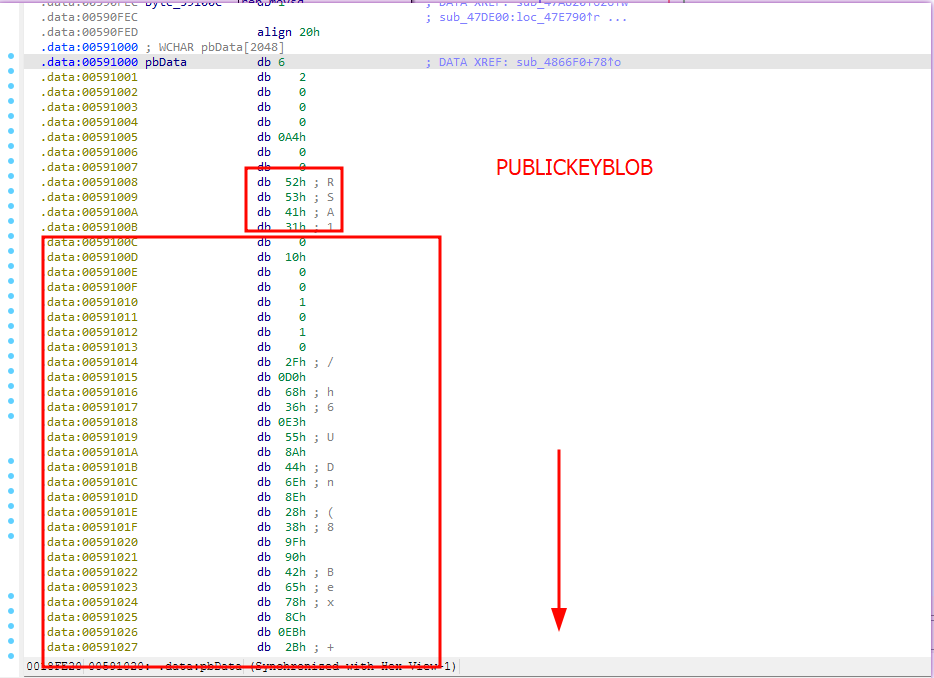Viewport: 934px width, 678px height.
Task: Click the red PUBLICKEYBLOB annotation text
Action: coord(574,167)
